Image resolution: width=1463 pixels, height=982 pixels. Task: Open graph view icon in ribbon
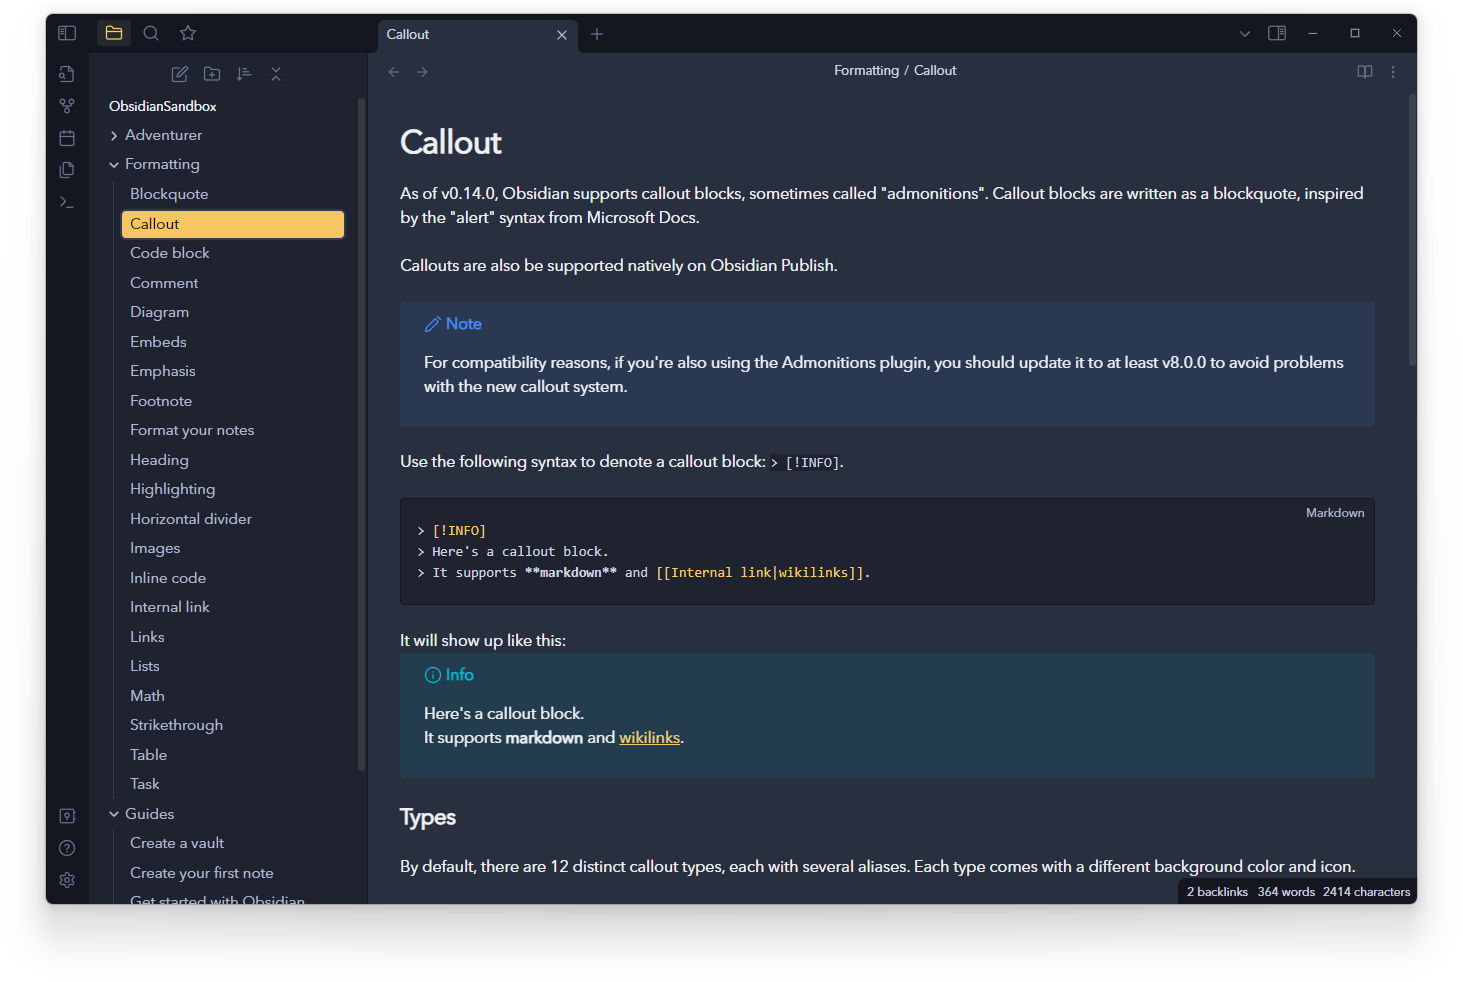(x=67, y=106)
